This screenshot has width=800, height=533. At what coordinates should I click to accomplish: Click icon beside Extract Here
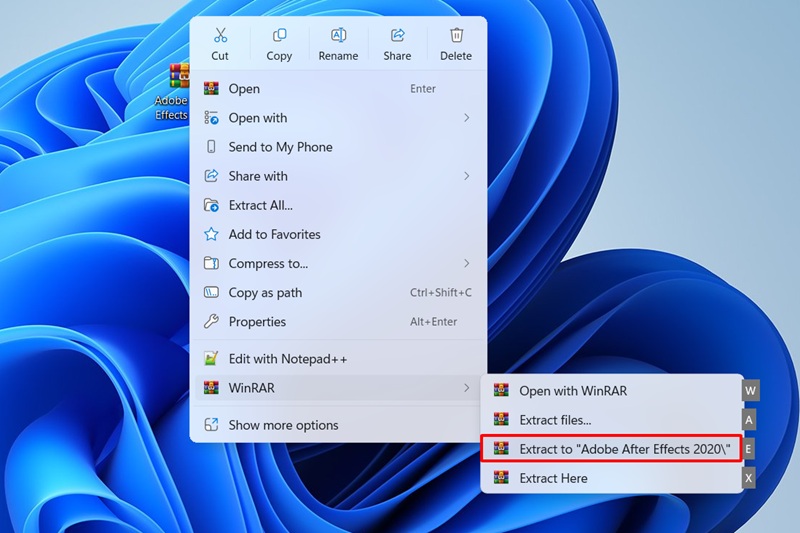(x=501, y=478)
